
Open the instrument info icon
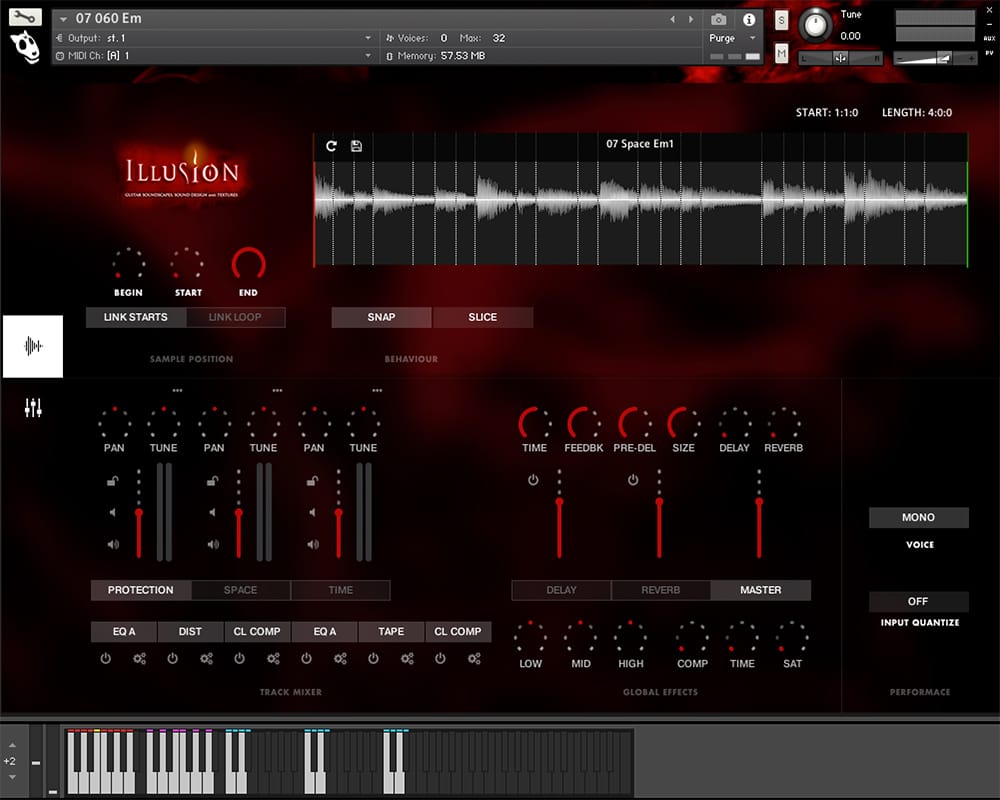(x=748, y=19)
